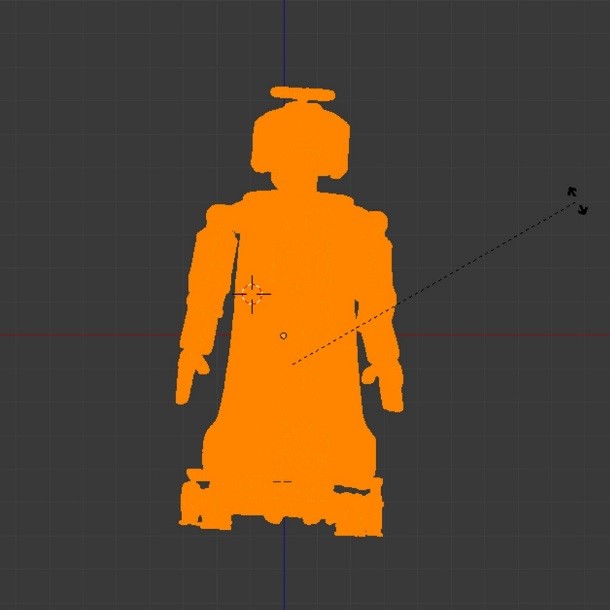Click the dashed line's pivot end on the robot

click(x=292, y=364)
